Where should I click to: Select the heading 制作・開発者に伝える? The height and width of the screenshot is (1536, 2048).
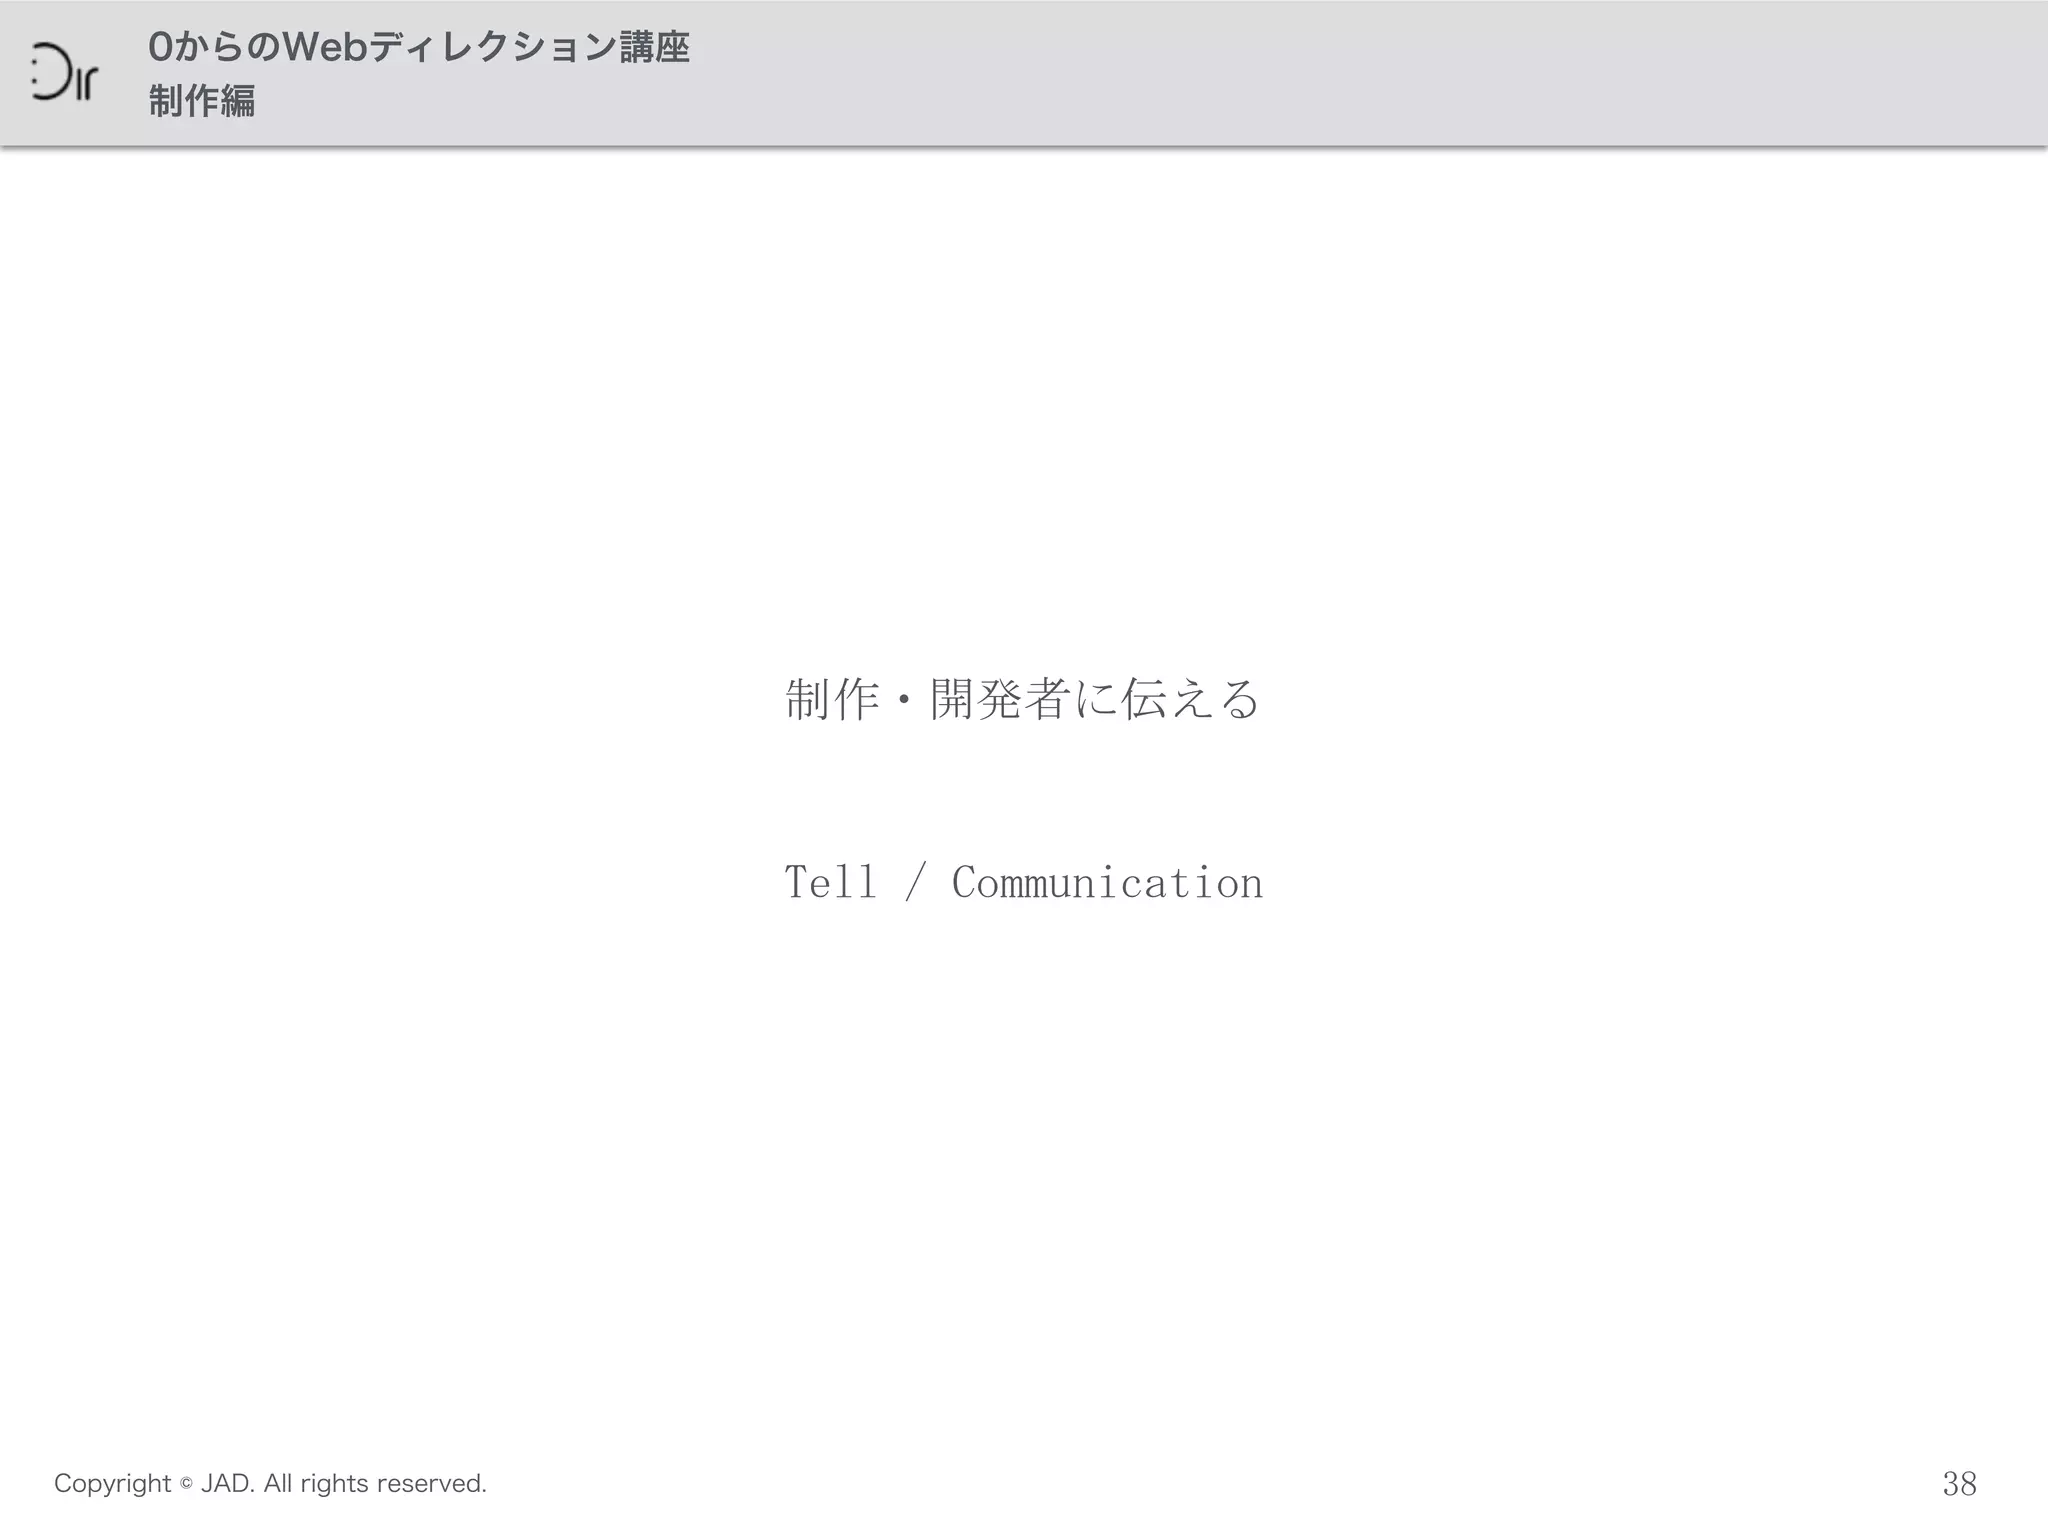tap(1022, 698)
